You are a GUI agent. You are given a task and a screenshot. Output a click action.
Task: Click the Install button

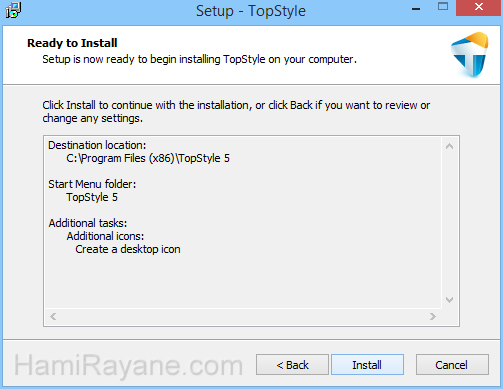pos(367,365)
